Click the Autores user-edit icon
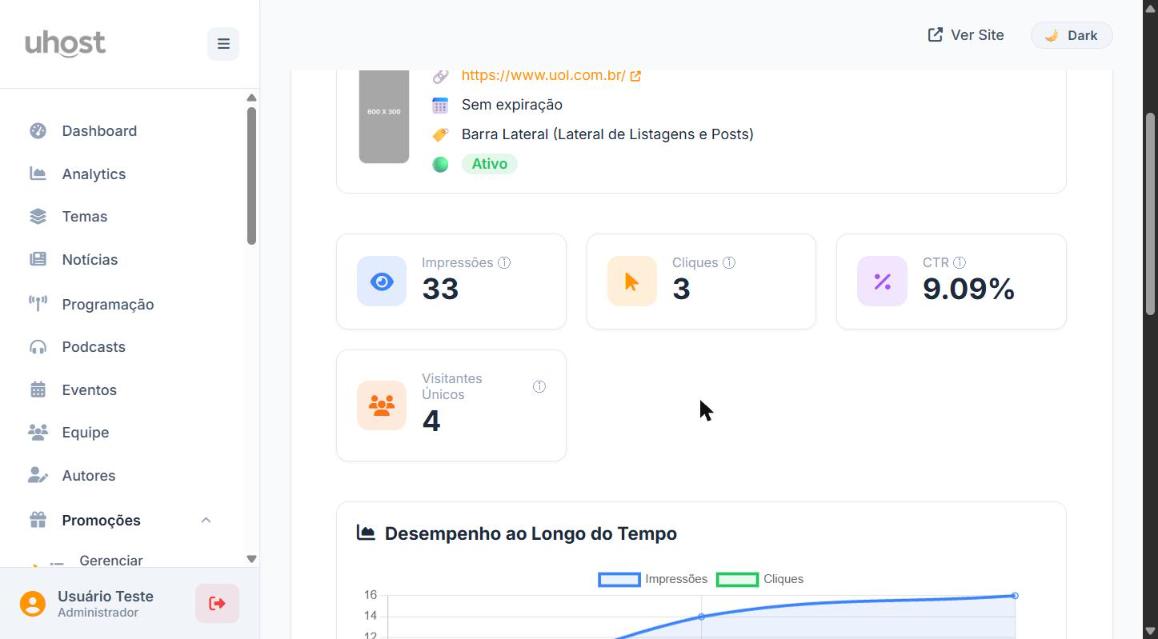The width and height of the screenshot is (1158, 639). coord(38,475)
